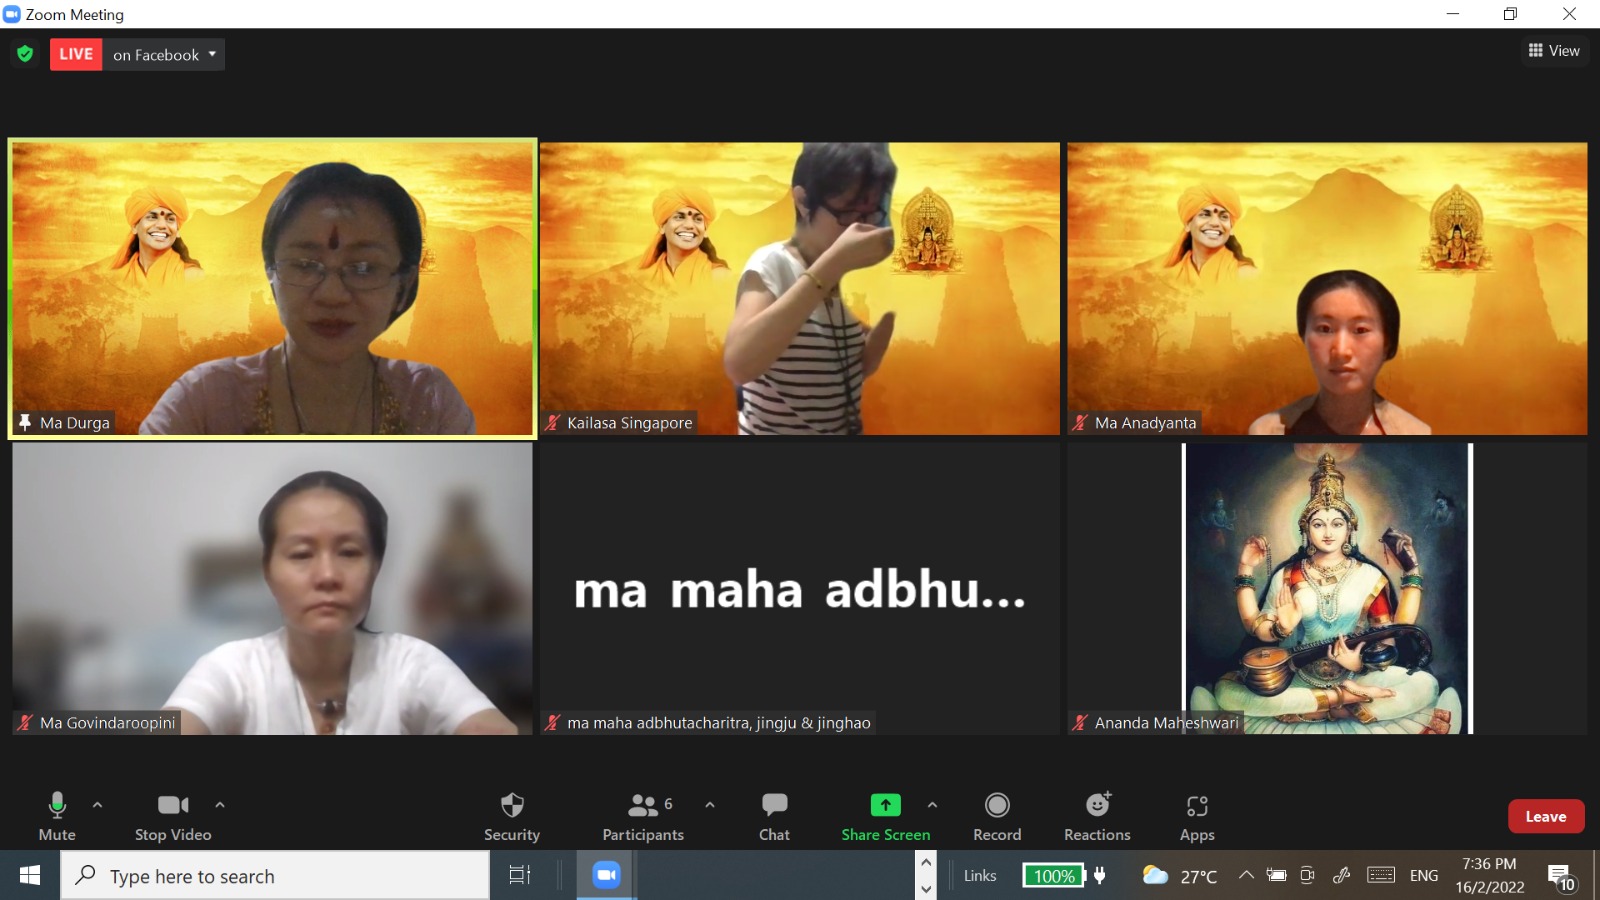The image size is (1600, 900).
Task: Mute the microphone
Action: (57, 815)
